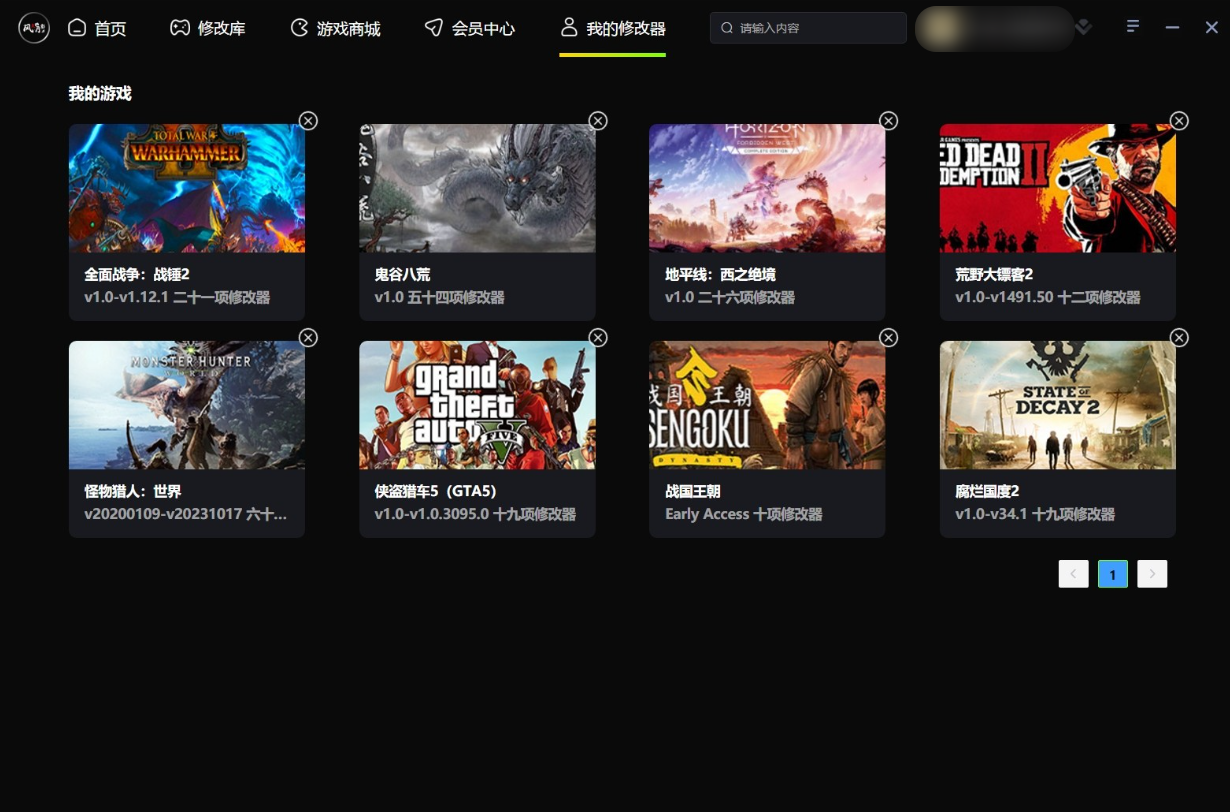Switch to the 修改库 tab

click(x=207, y=28)
